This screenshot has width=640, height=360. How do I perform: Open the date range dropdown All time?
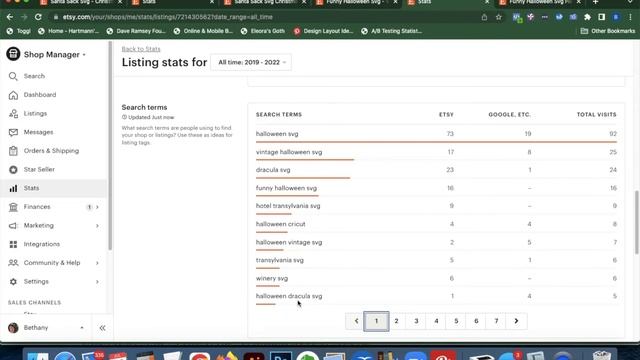point(251,62)
